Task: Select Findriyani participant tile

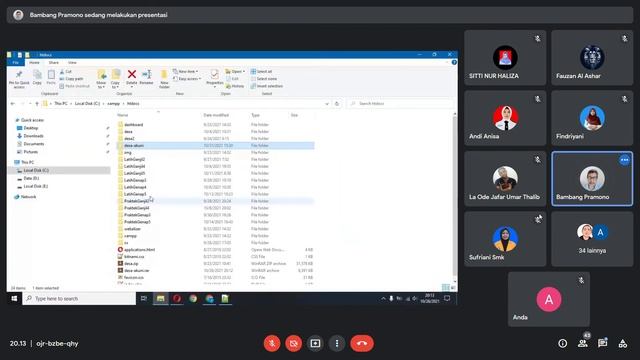Action: (592, 118)
